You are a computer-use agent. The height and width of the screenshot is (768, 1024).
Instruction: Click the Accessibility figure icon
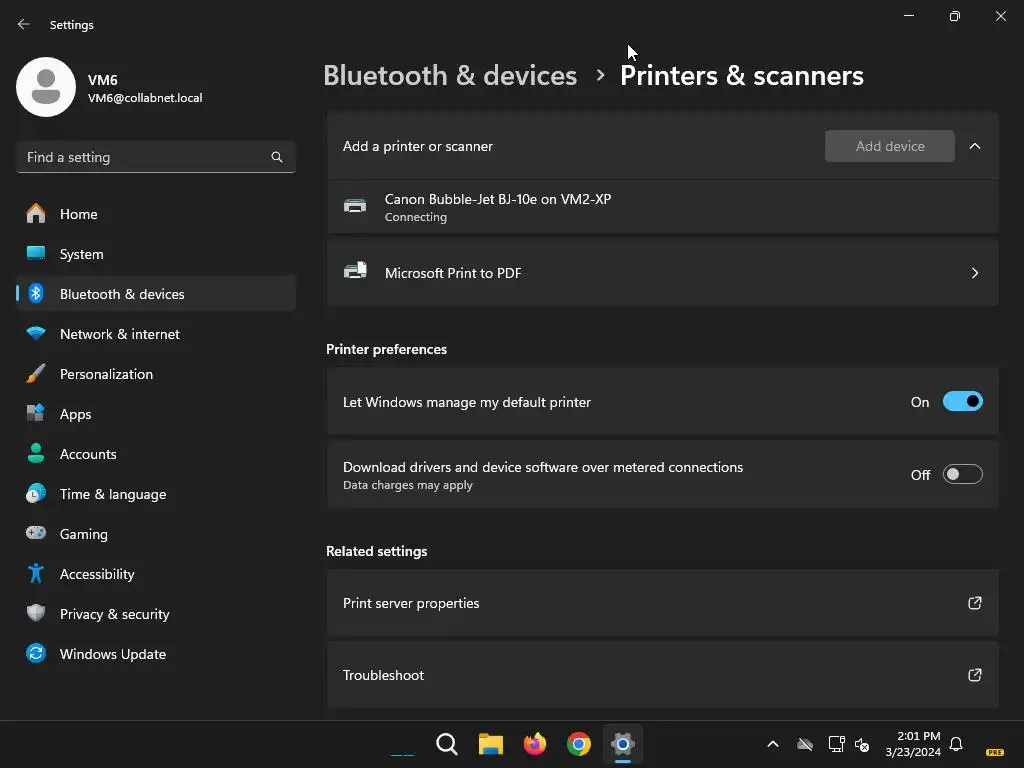click(x=36, y=573)
